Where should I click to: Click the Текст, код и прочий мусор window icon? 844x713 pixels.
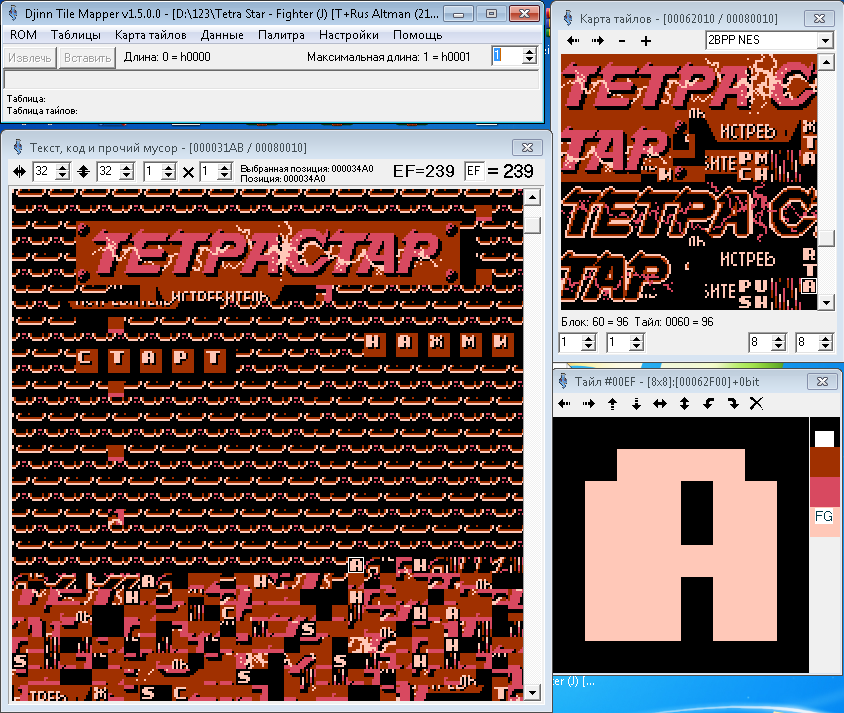(x=18, y=147)
